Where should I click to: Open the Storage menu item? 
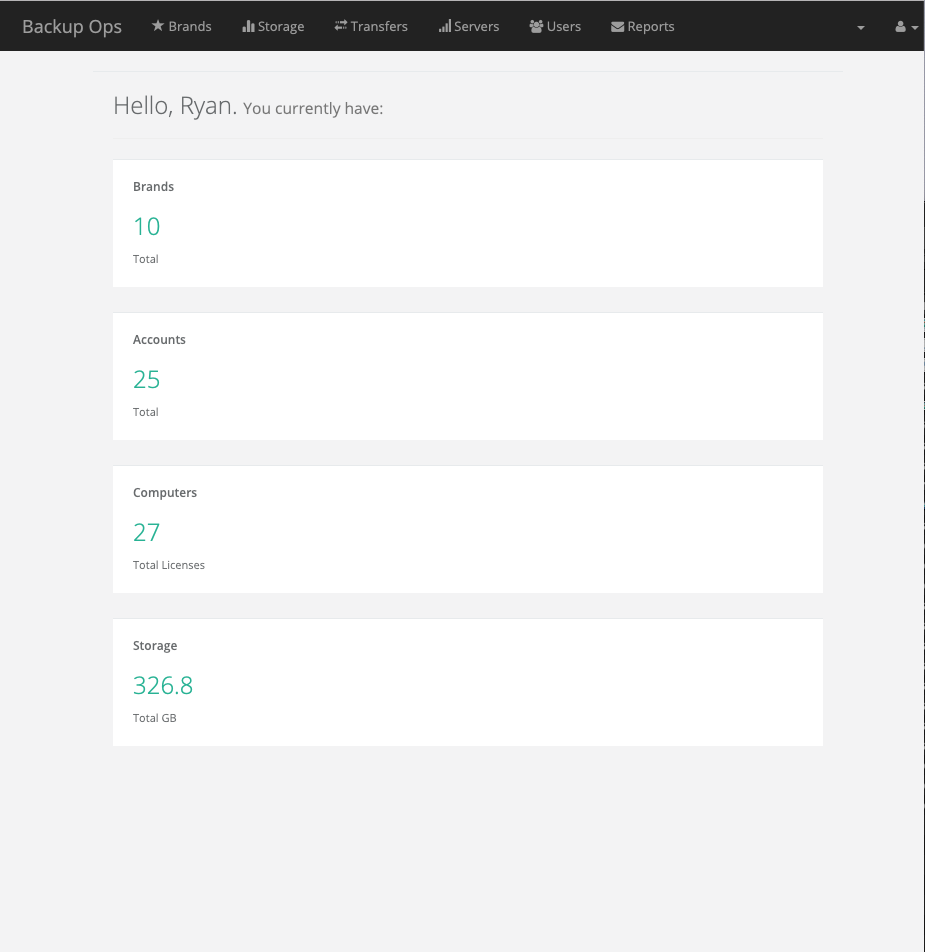pyautogui.click(x=273, y=26)
